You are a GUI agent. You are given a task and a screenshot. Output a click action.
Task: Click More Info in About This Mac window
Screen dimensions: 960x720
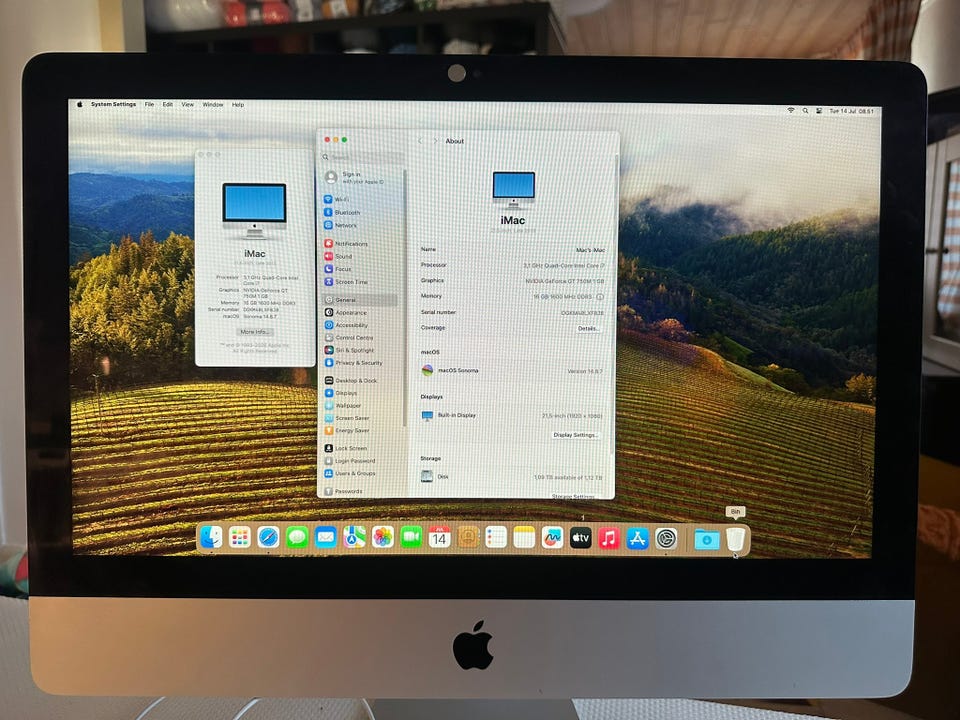(x=255, y=332)
